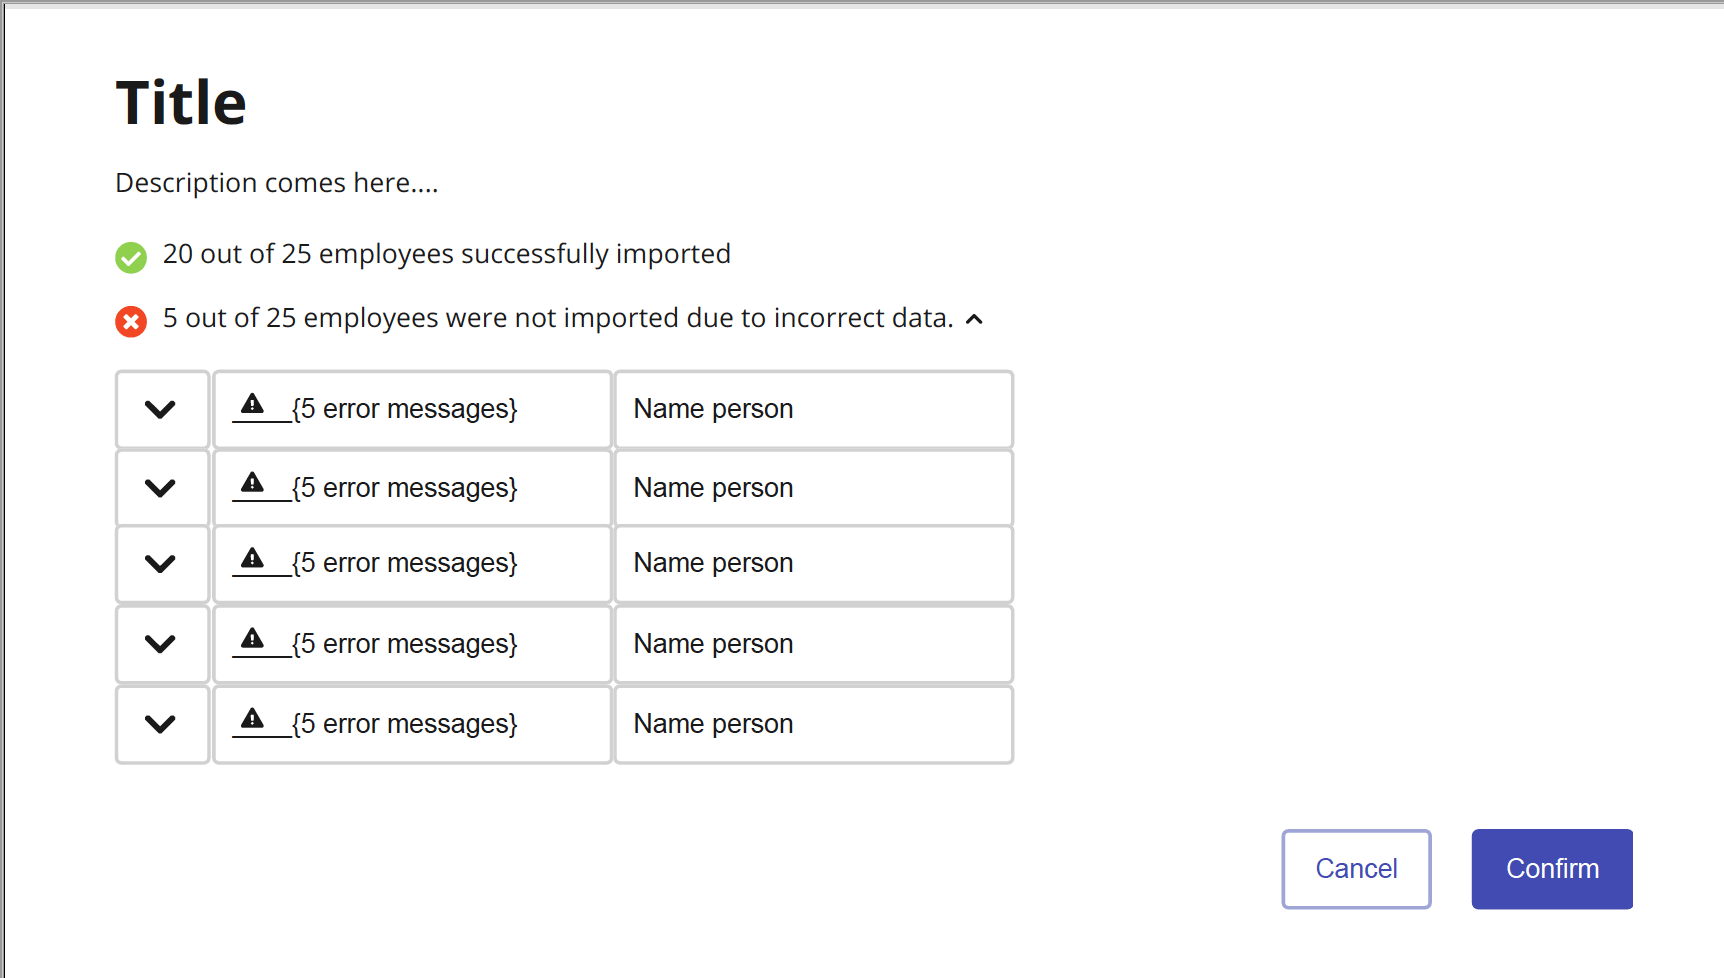Select Name person cell in the first row
1724x978 pixels.
click(813, 409)
